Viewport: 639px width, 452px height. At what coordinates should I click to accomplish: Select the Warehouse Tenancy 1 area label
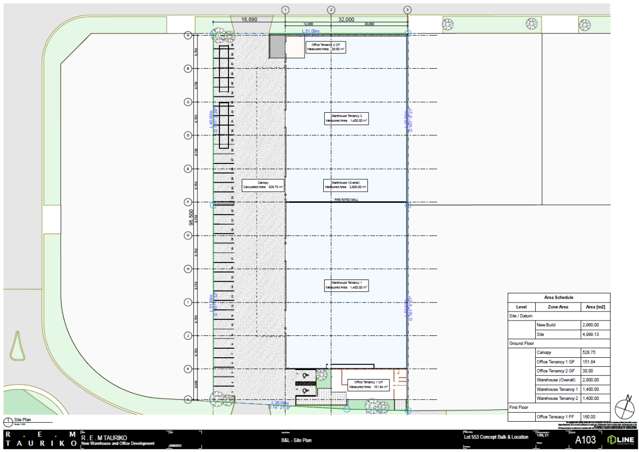(x=347, y=286)
